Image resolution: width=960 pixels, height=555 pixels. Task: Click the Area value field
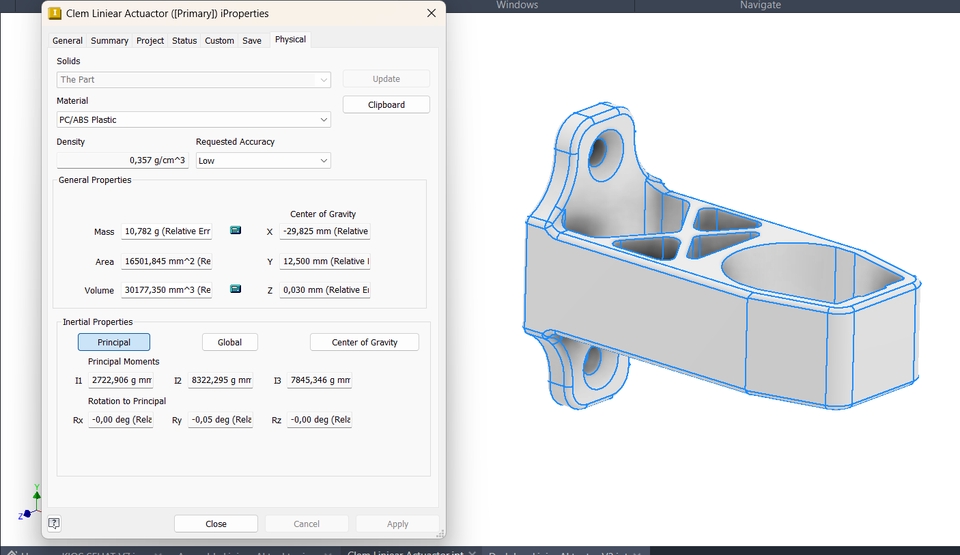click(167, 261)
